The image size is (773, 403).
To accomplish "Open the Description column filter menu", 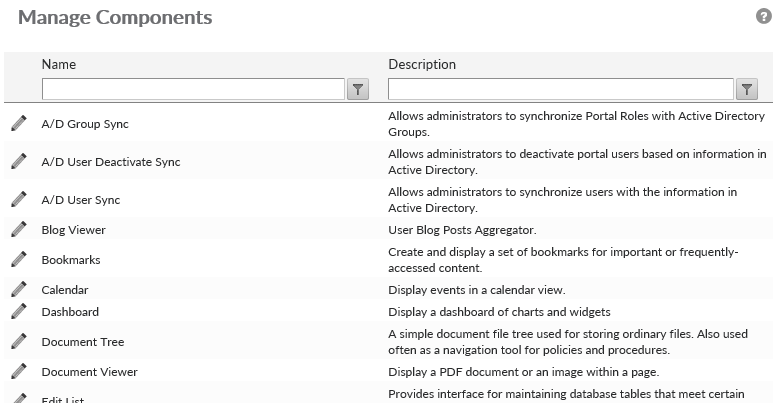I will click(x=746, y=90).
